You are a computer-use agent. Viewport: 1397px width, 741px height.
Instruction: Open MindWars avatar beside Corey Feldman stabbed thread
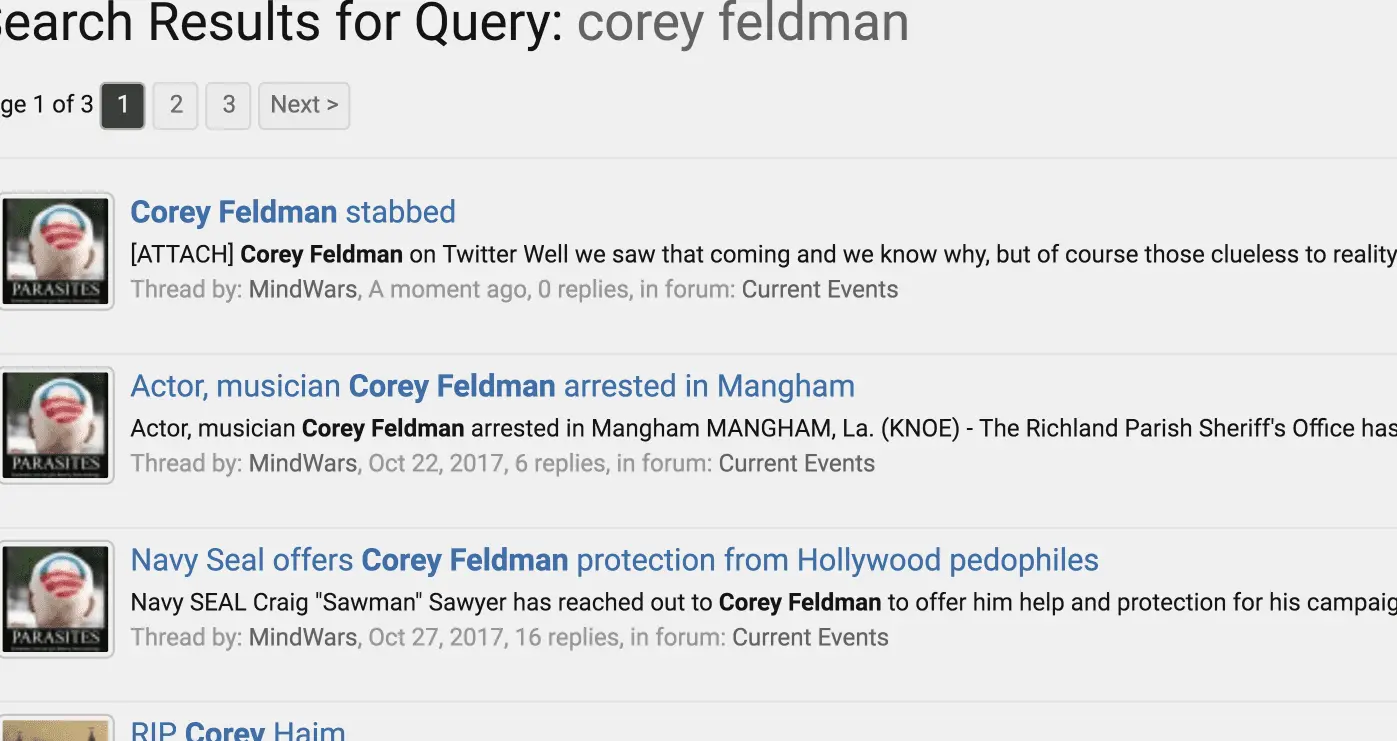point(56,251)
